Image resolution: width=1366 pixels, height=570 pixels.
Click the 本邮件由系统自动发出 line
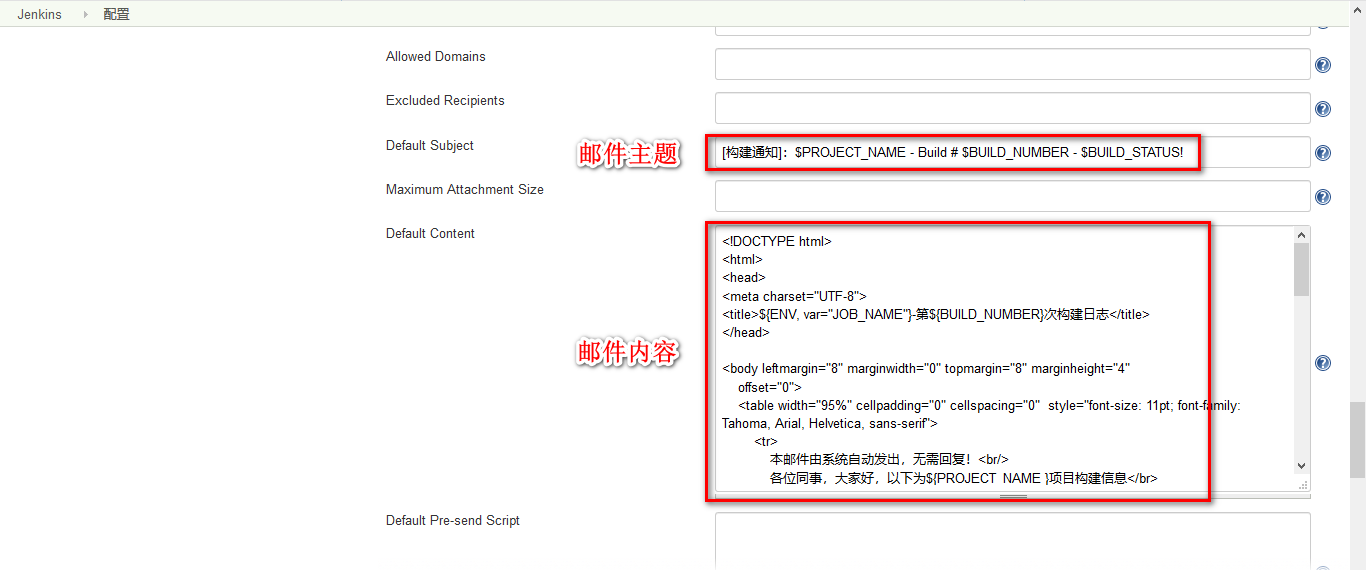(x=889, y=460)
